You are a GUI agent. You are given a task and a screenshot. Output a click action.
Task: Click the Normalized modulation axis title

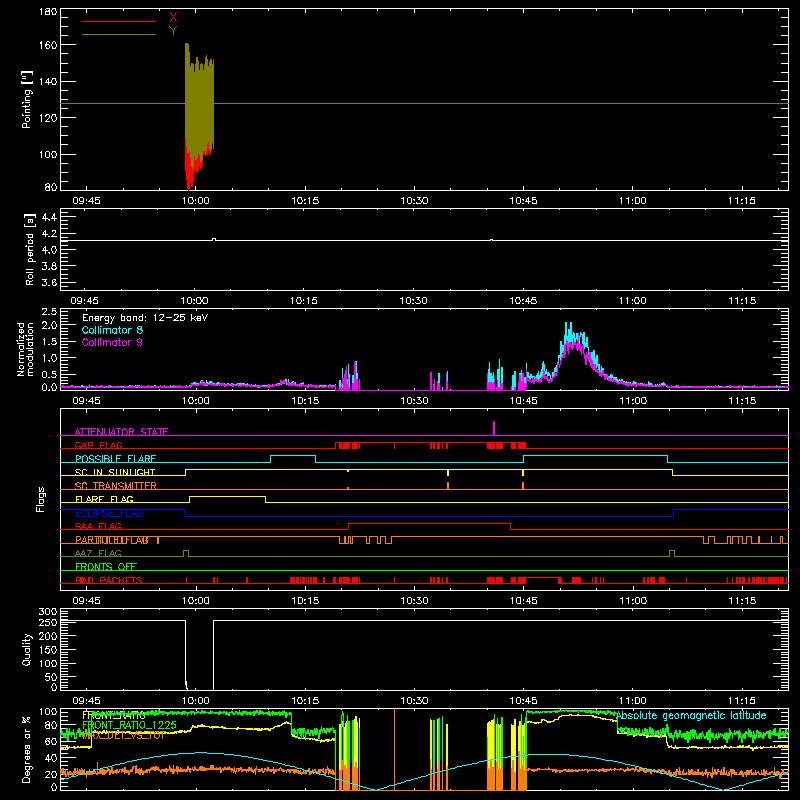25,349
